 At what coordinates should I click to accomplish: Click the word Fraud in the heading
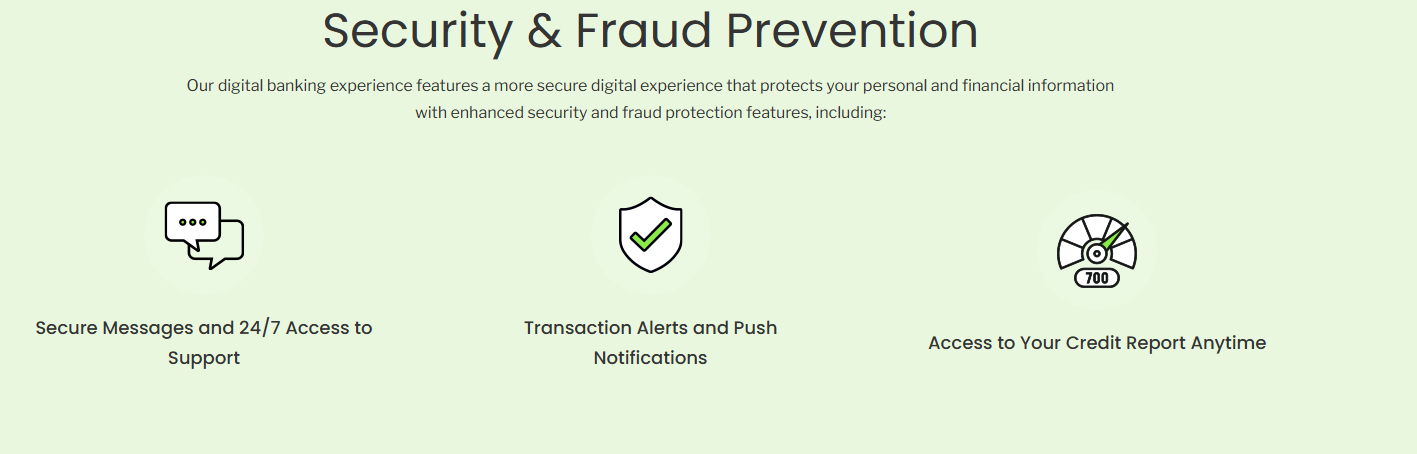[x=642, y=30]
